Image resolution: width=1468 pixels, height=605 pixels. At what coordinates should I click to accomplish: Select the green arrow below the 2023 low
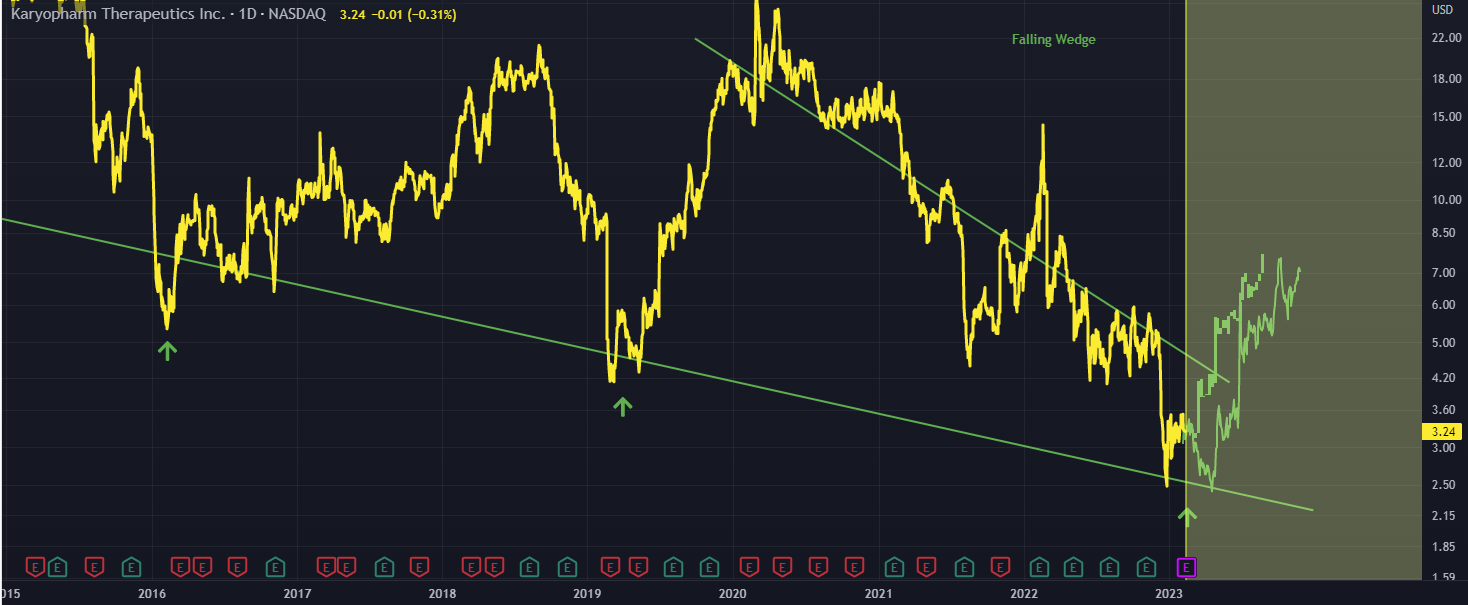(1187, 516)
